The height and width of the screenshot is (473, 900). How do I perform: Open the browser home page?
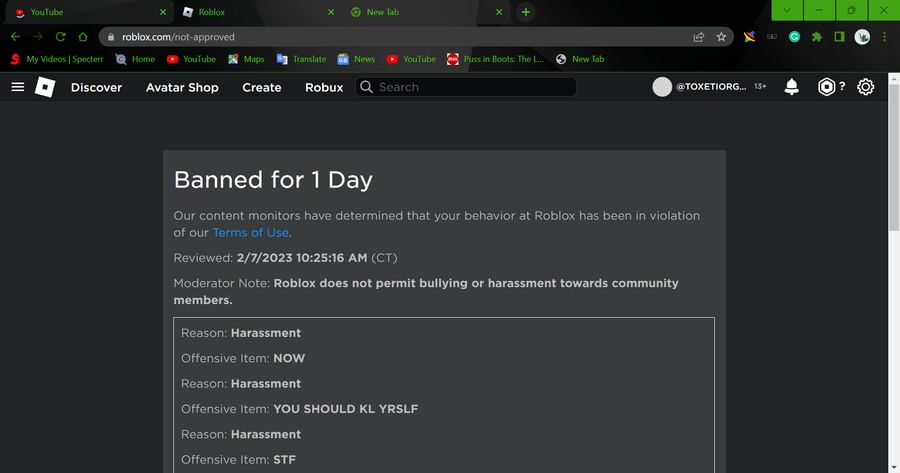point(83,37)
